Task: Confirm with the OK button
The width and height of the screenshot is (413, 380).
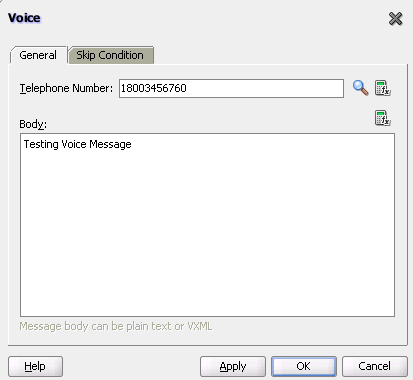Action: [x=304, y=366]
